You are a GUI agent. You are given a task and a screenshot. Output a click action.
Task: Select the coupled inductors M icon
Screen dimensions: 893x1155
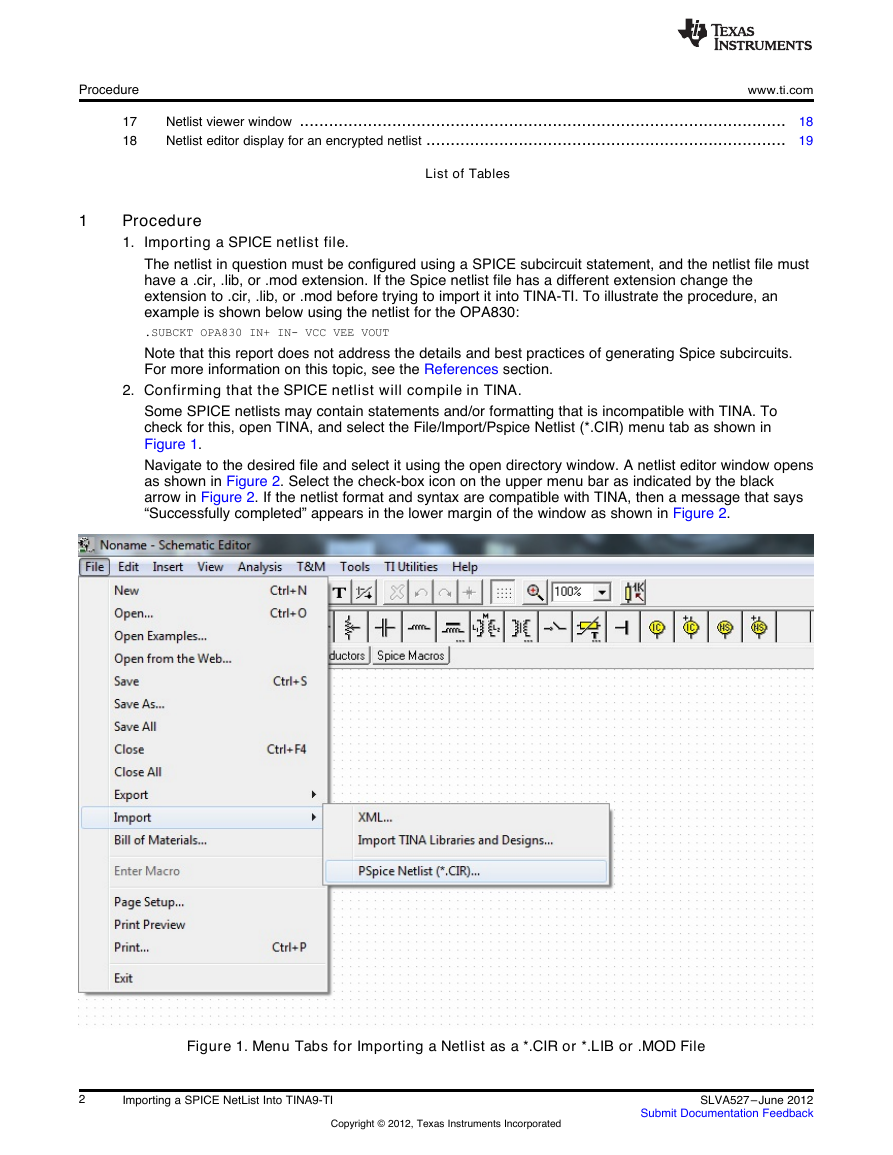[486, 628]
